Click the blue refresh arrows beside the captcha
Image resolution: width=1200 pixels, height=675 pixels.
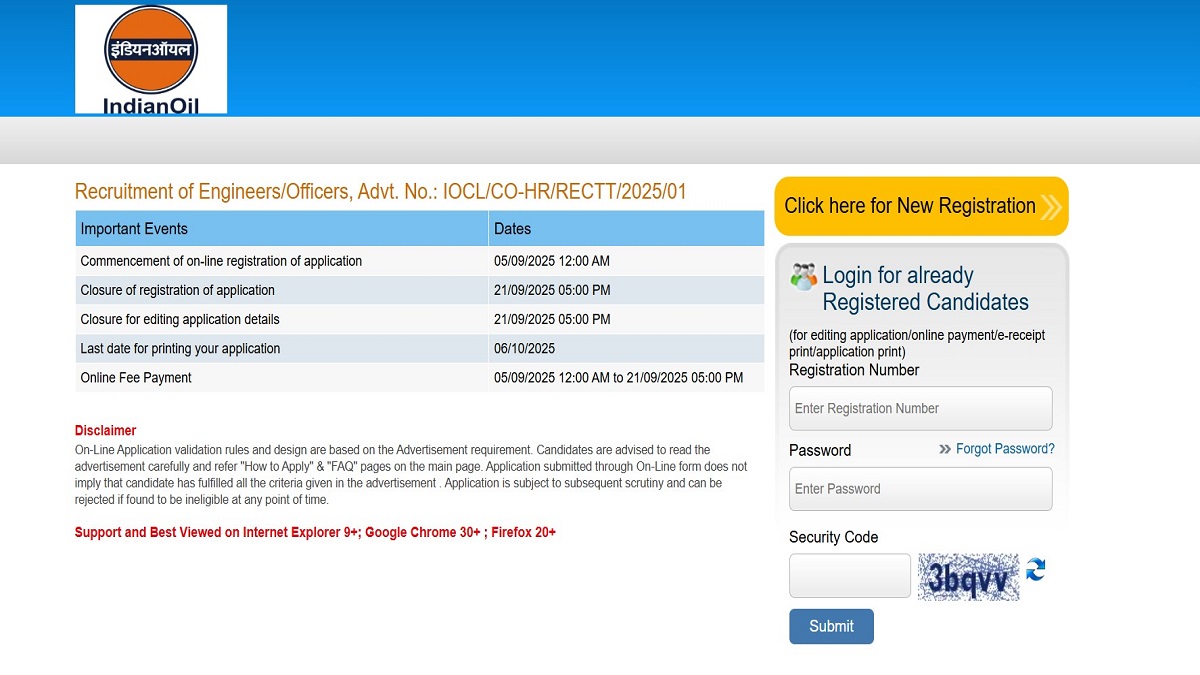(x=1035, y=571)
